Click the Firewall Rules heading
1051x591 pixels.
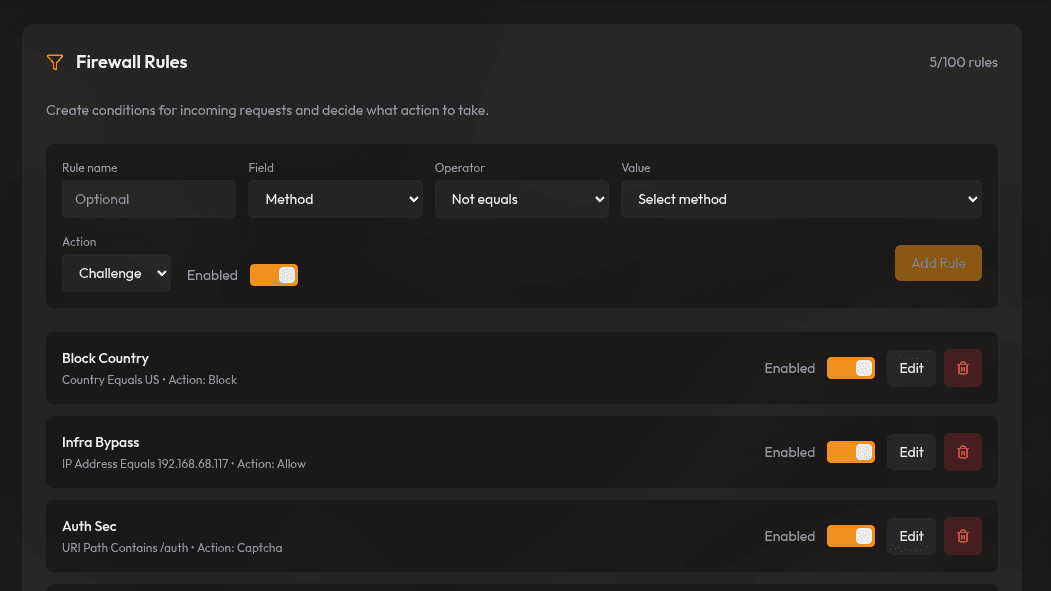pyautogui.click(x=131, y=61)
